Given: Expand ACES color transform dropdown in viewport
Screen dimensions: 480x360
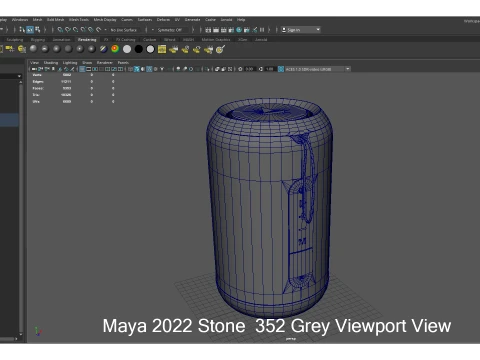Looking at the screenshot, I should (348, 69).
